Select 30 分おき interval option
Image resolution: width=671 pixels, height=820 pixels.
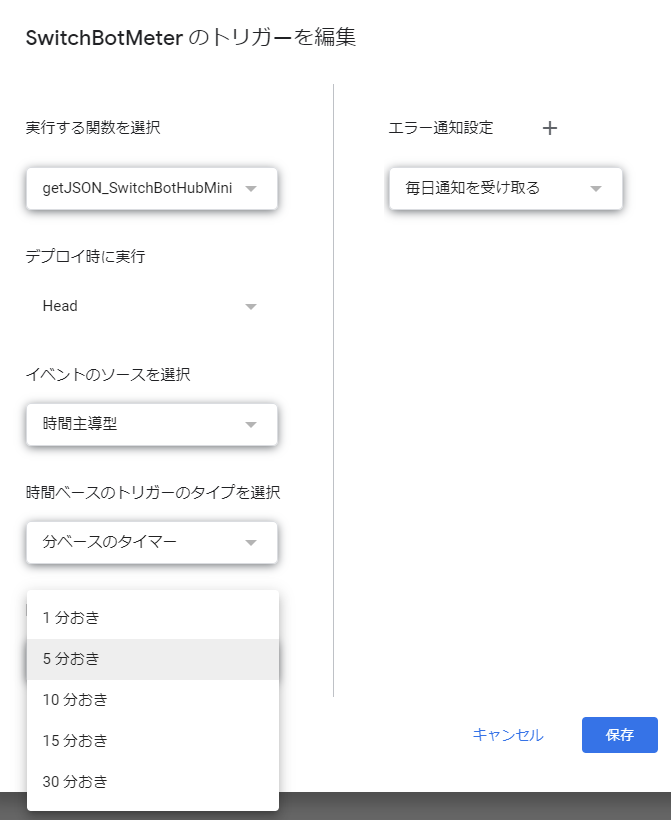pos(150,781)
